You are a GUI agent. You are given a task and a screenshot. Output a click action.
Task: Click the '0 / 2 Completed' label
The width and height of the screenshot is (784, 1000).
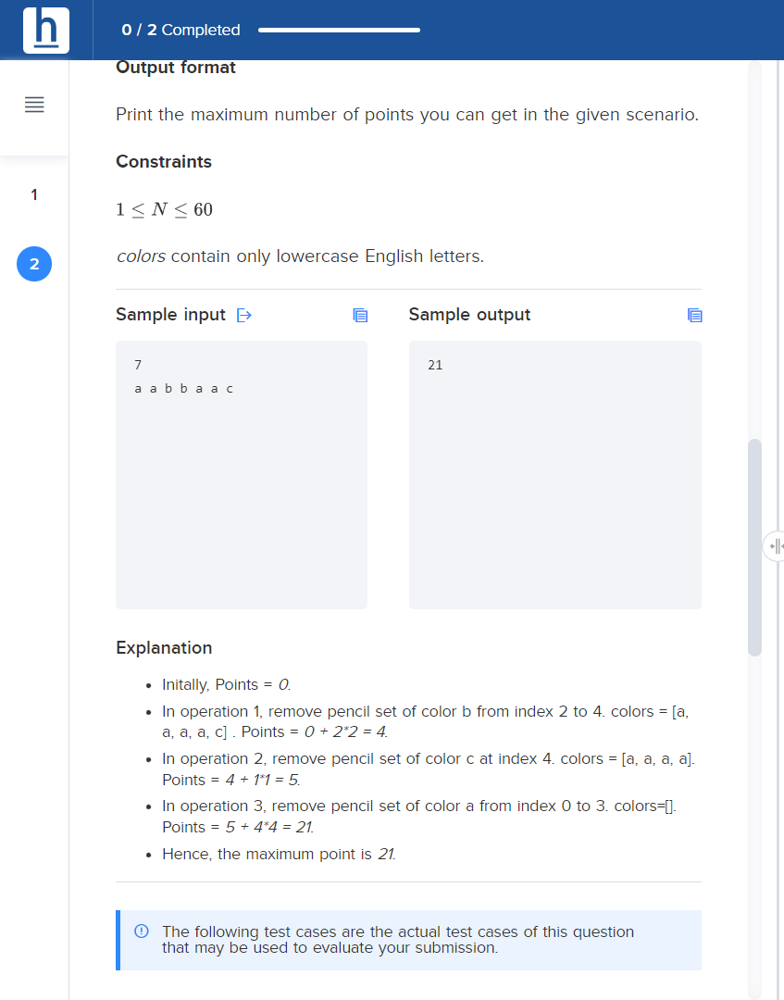click(181, 30)
